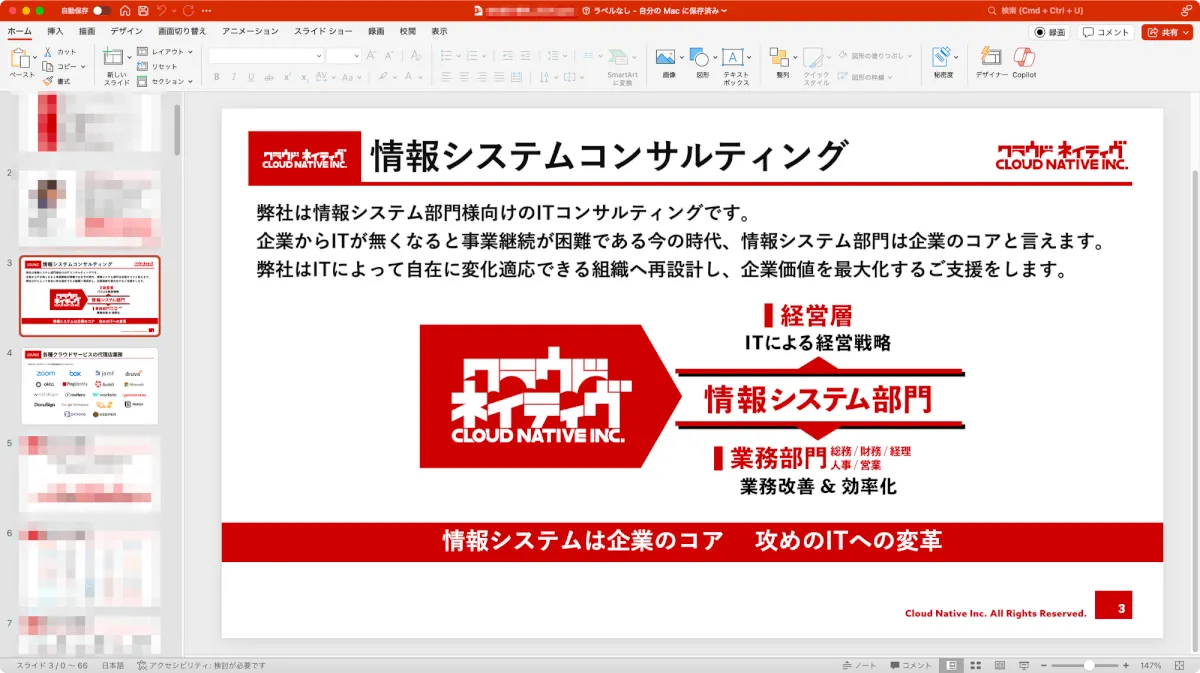The width and height of the screenshot is (1200, 673).
Task: Toggle underline formatting
Action: coord(251,76)
